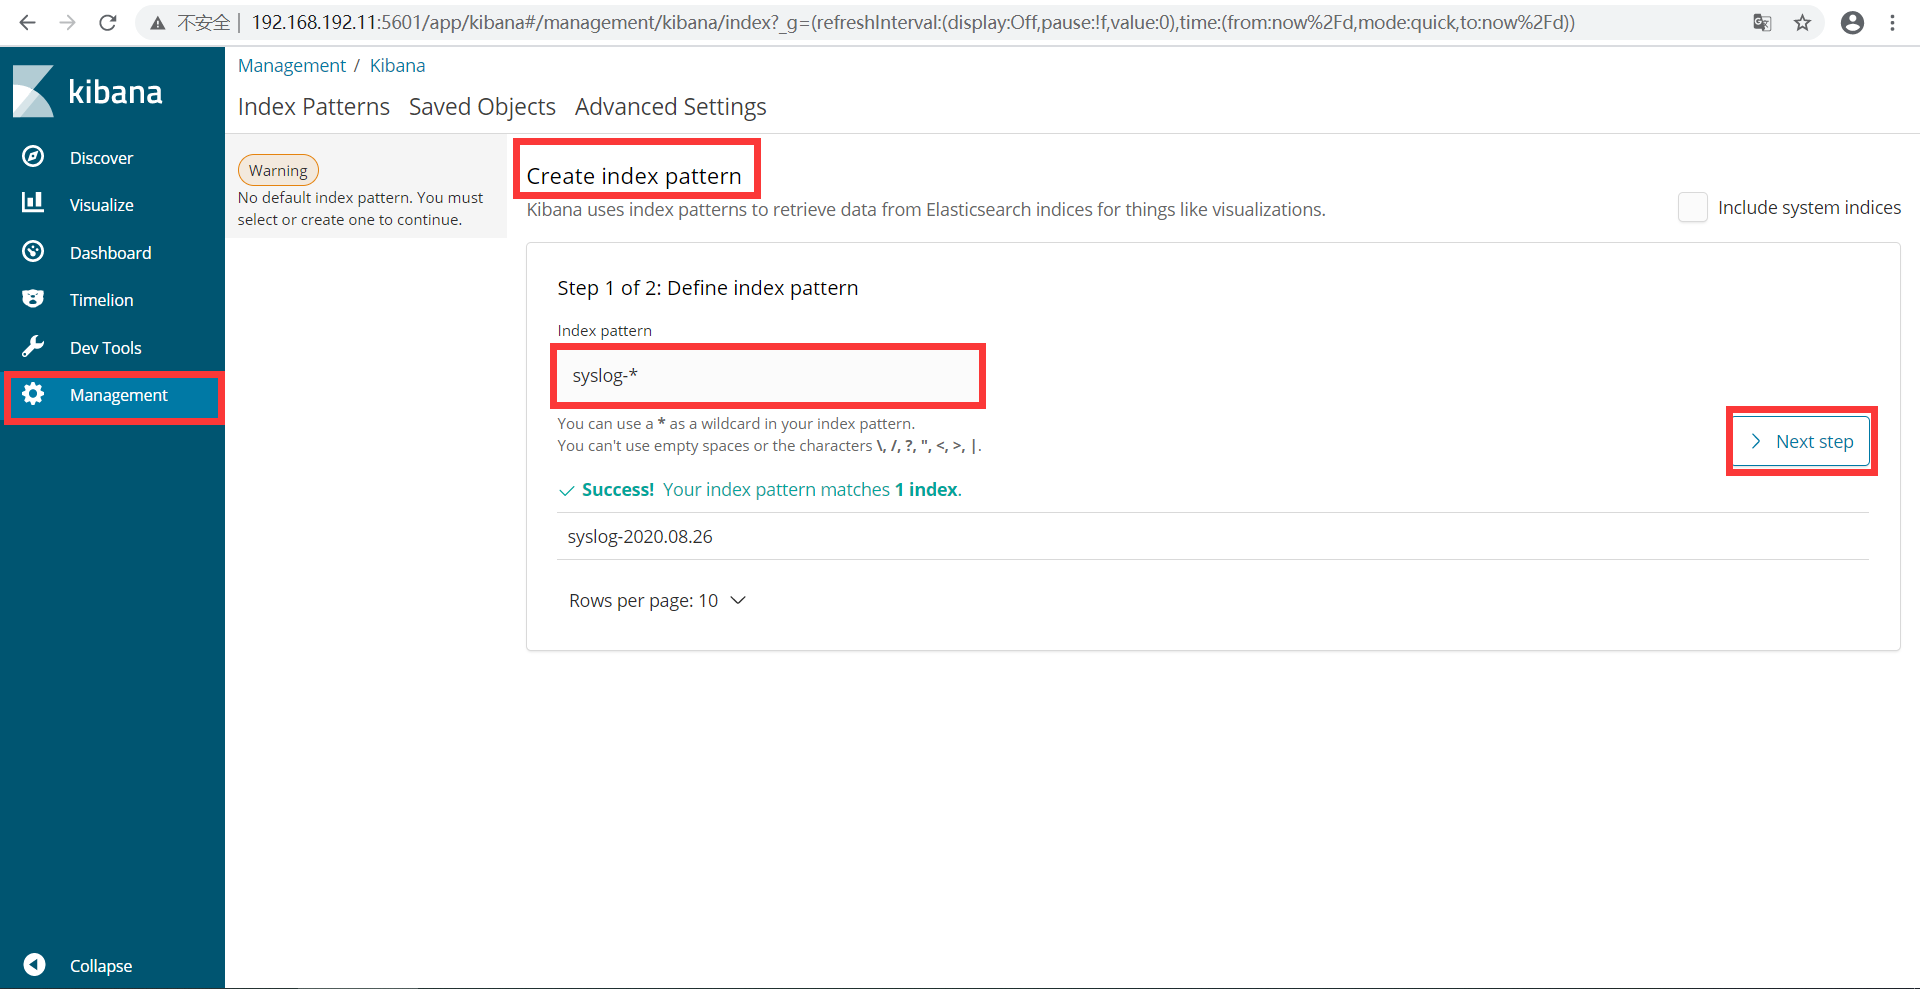Switch to the Saved Objects tab

[482, 106]
